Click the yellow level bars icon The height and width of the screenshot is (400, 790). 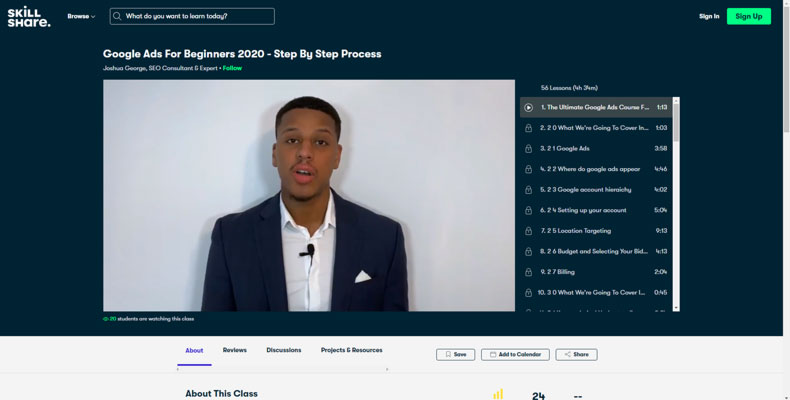click(x=498, y=394)
